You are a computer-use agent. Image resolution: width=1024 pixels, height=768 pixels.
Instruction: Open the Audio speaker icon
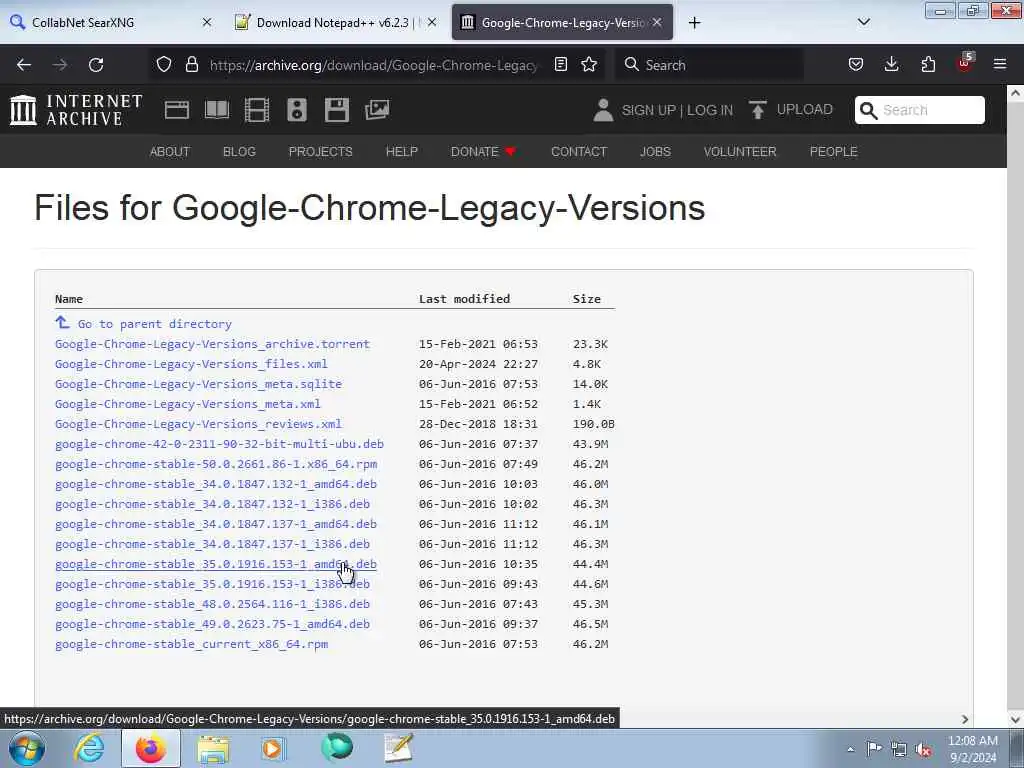(296, 110)
